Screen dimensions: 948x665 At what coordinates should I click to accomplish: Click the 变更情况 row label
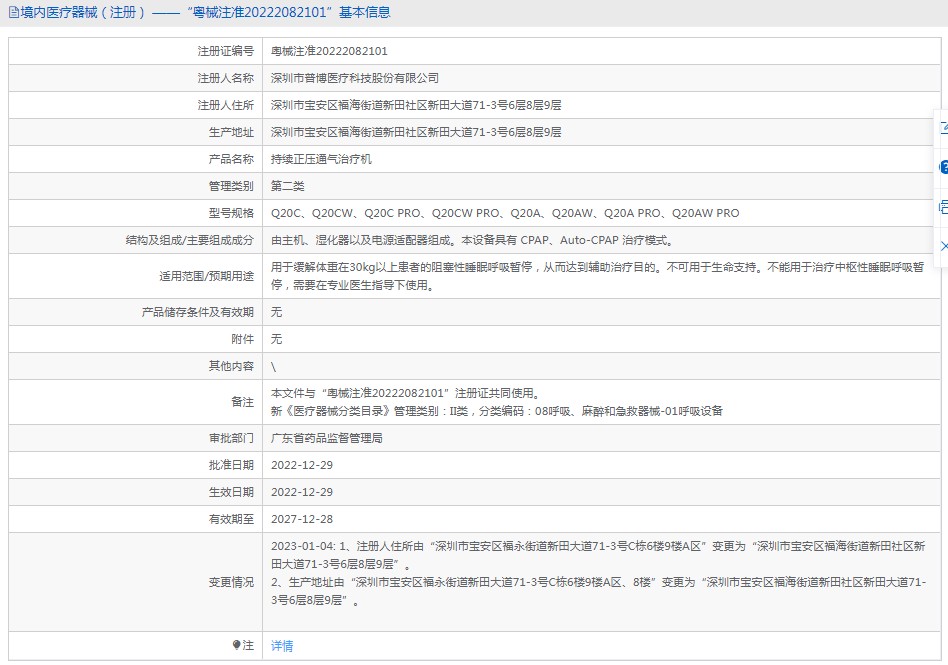[231, 582]
